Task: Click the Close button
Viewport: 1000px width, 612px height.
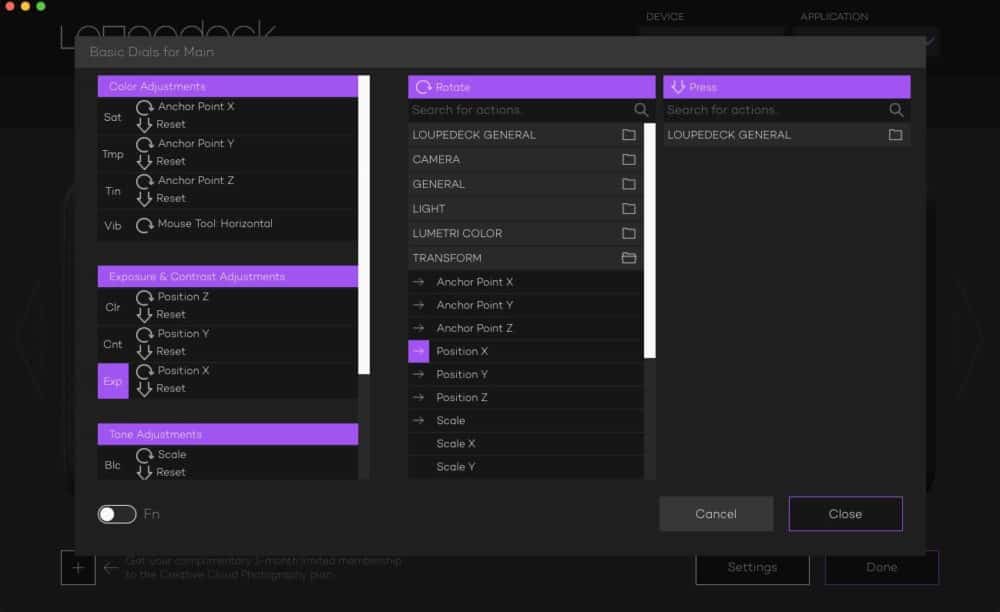Action: [846, 514]
